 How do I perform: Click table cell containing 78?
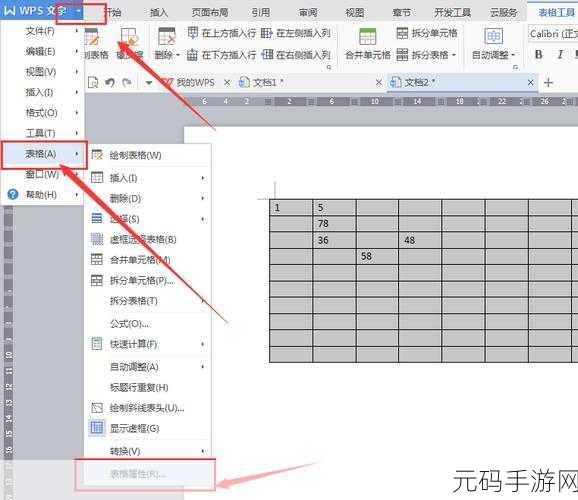tap(334, 223)
